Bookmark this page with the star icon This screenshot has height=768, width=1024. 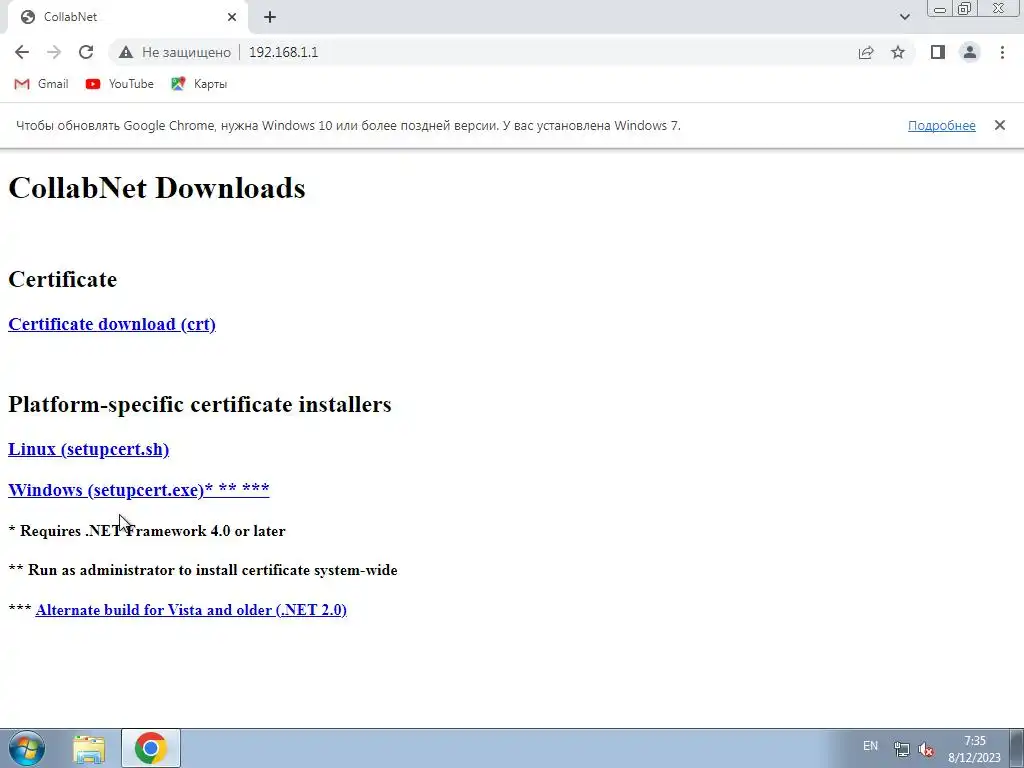tap(898, 52)
